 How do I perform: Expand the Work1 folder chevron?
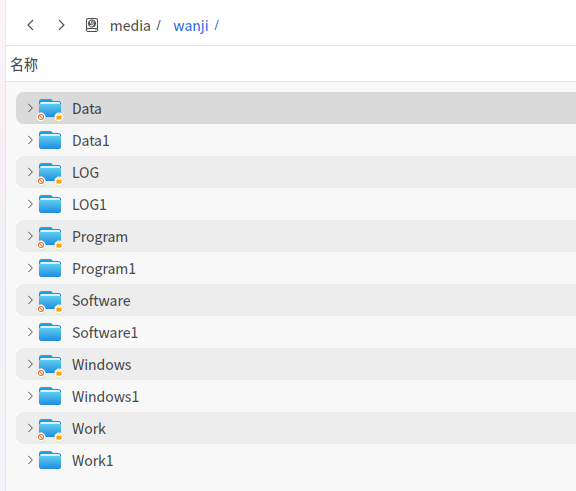click(30, 460)
